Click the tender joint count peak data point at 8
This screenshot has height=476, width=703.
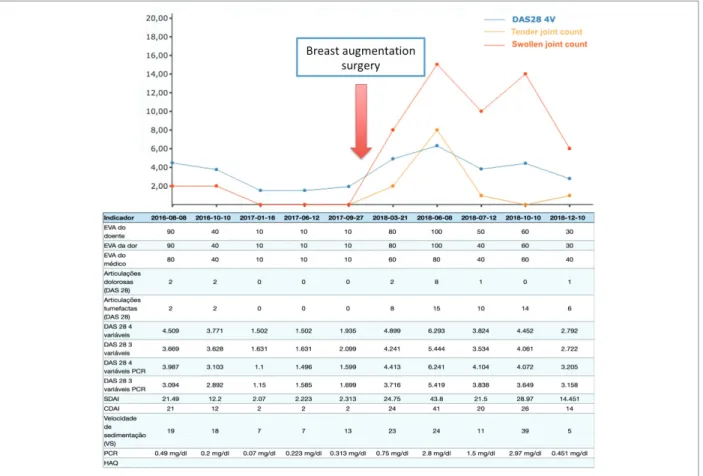[x=437, y=130]
